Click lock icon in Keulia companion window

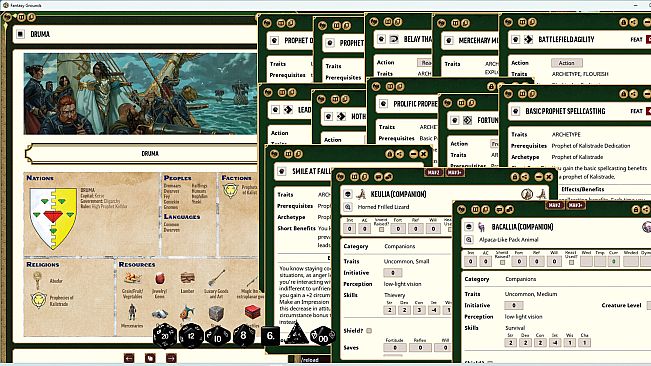tap(515, 177)
